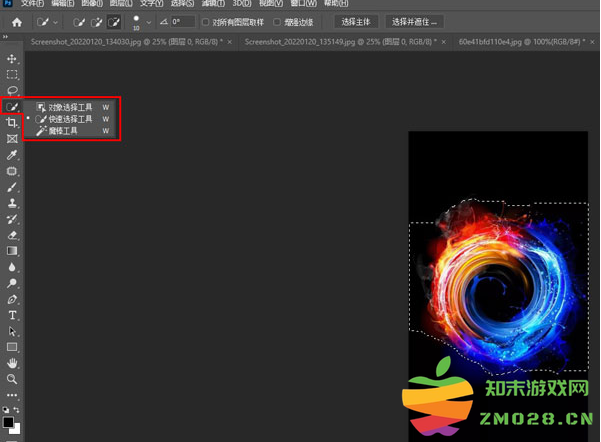Choose 对象选择工具 from the flyout menu
The width and height of the screenshot is (601, 442).
click(71, 106)
